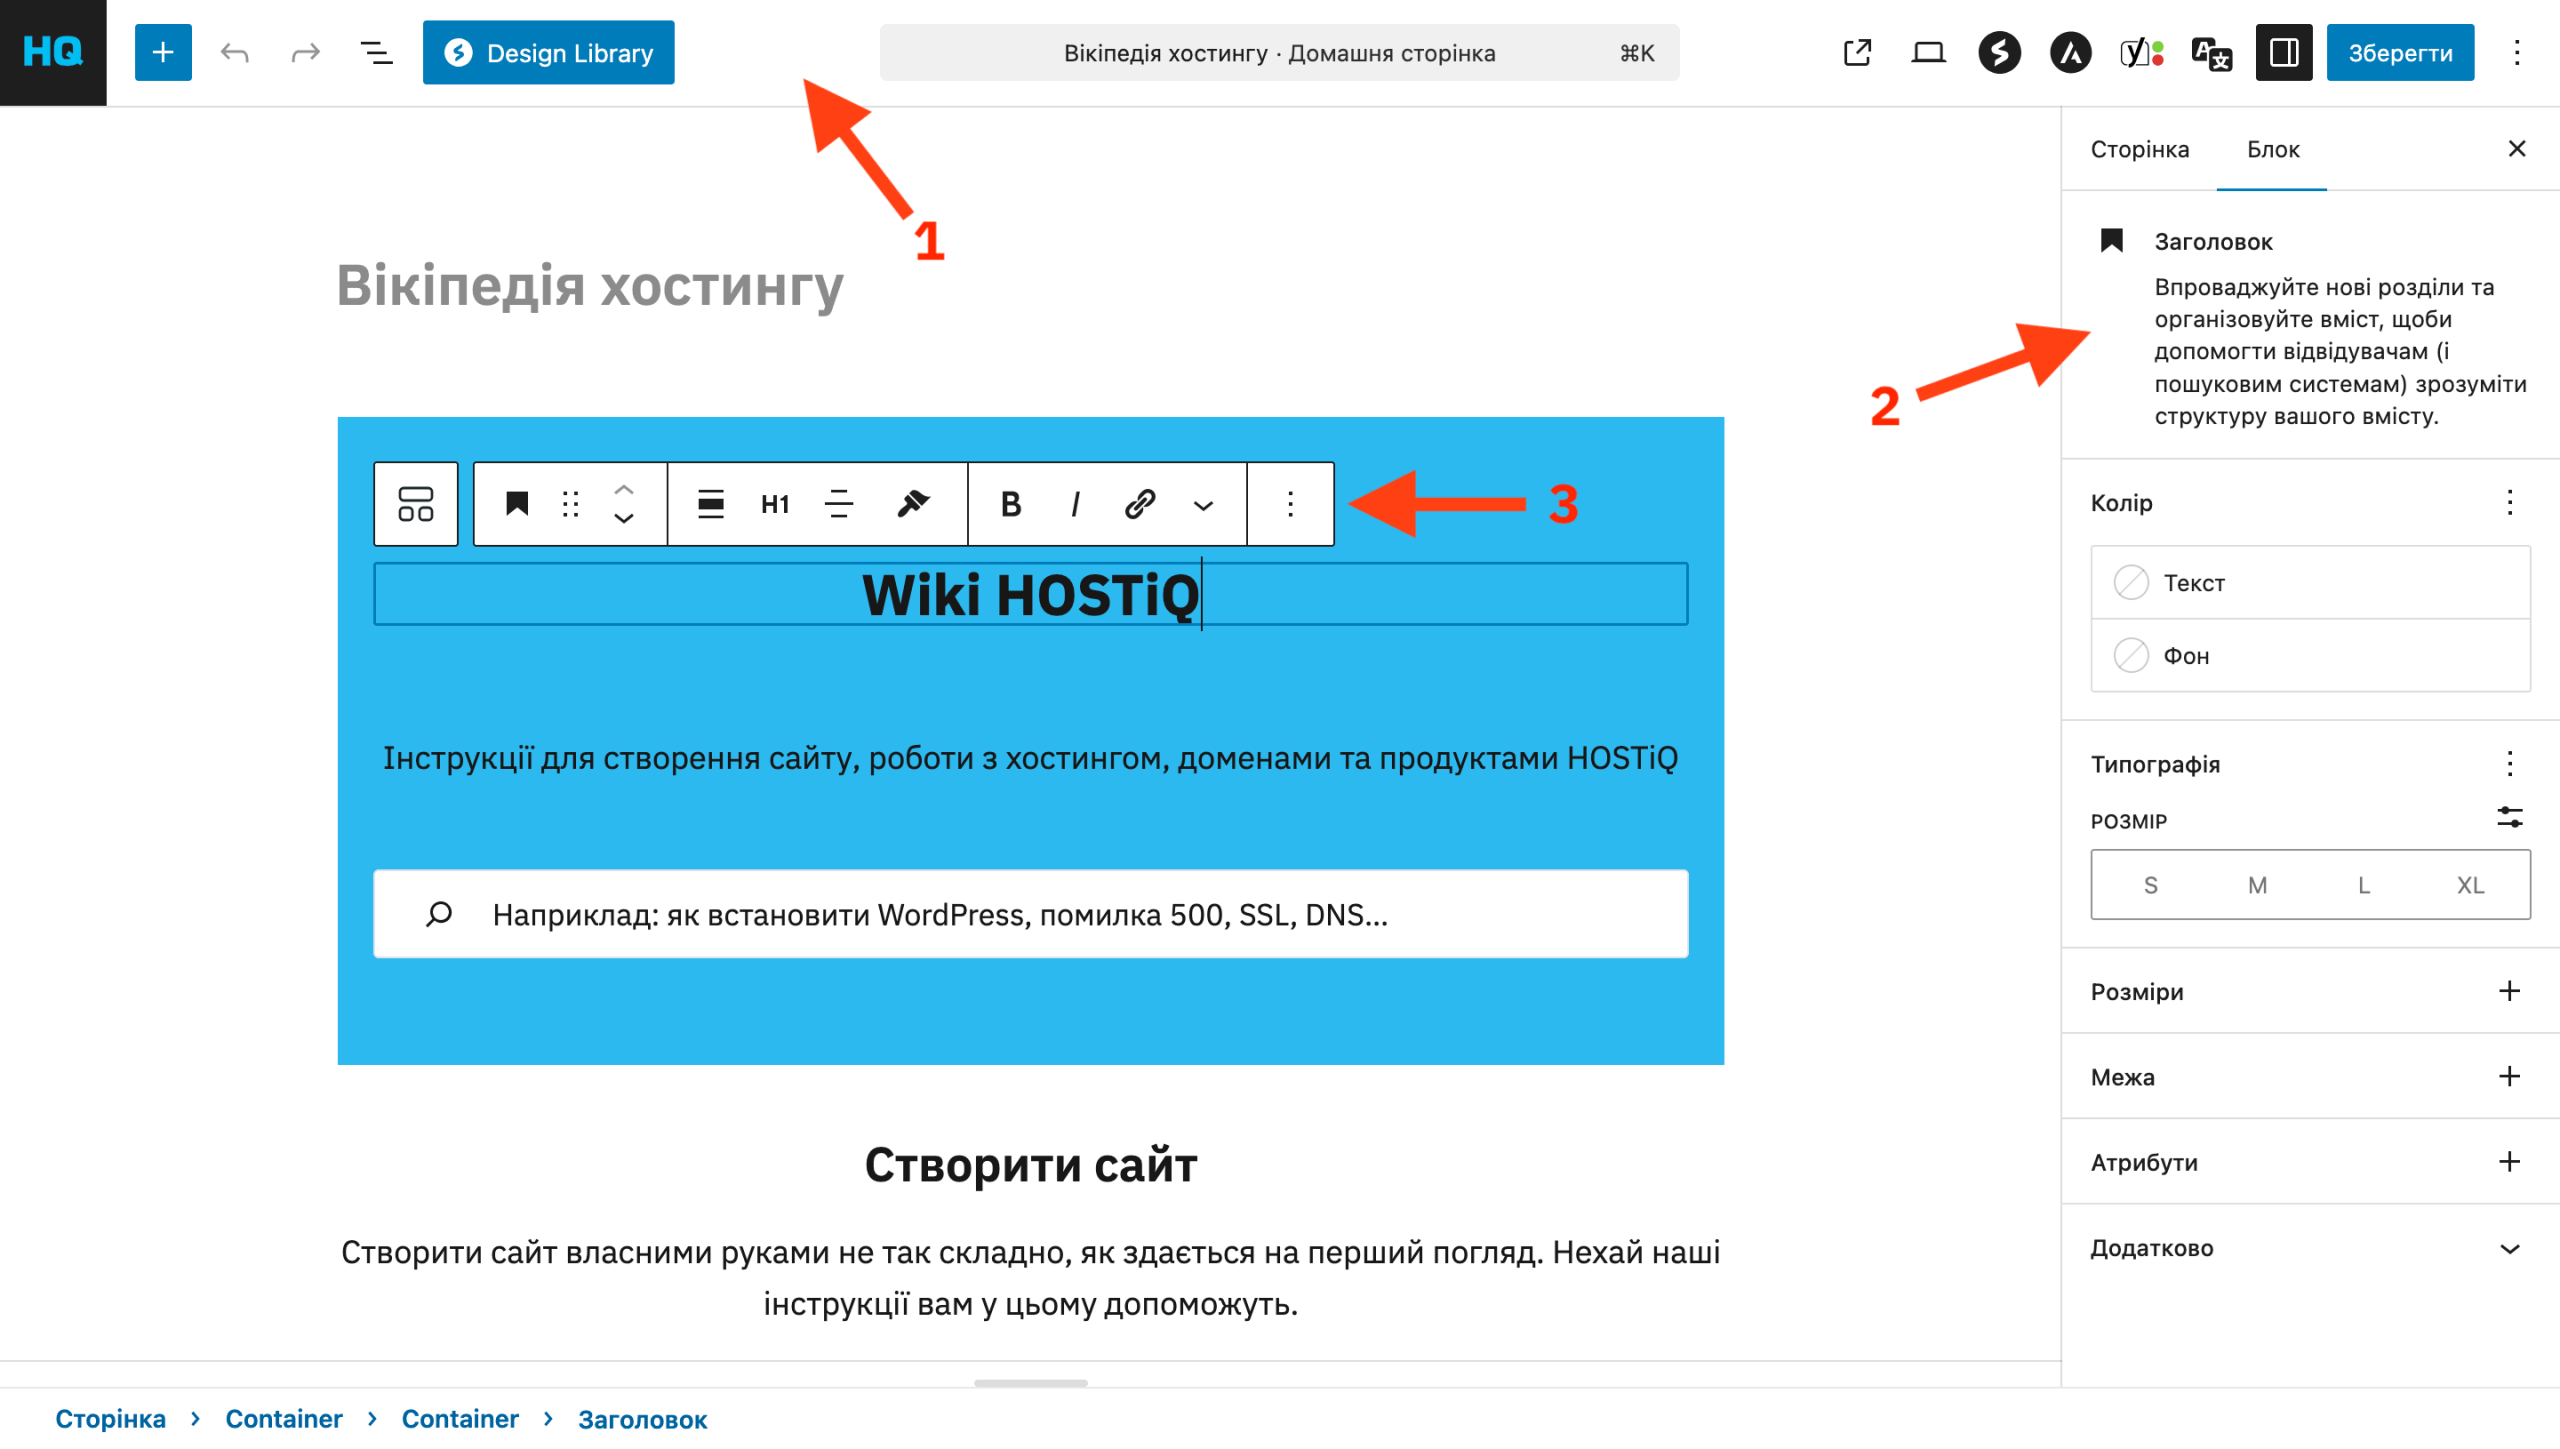Change the heading block type
The image size is (2560, 1449).
(517, 504)
